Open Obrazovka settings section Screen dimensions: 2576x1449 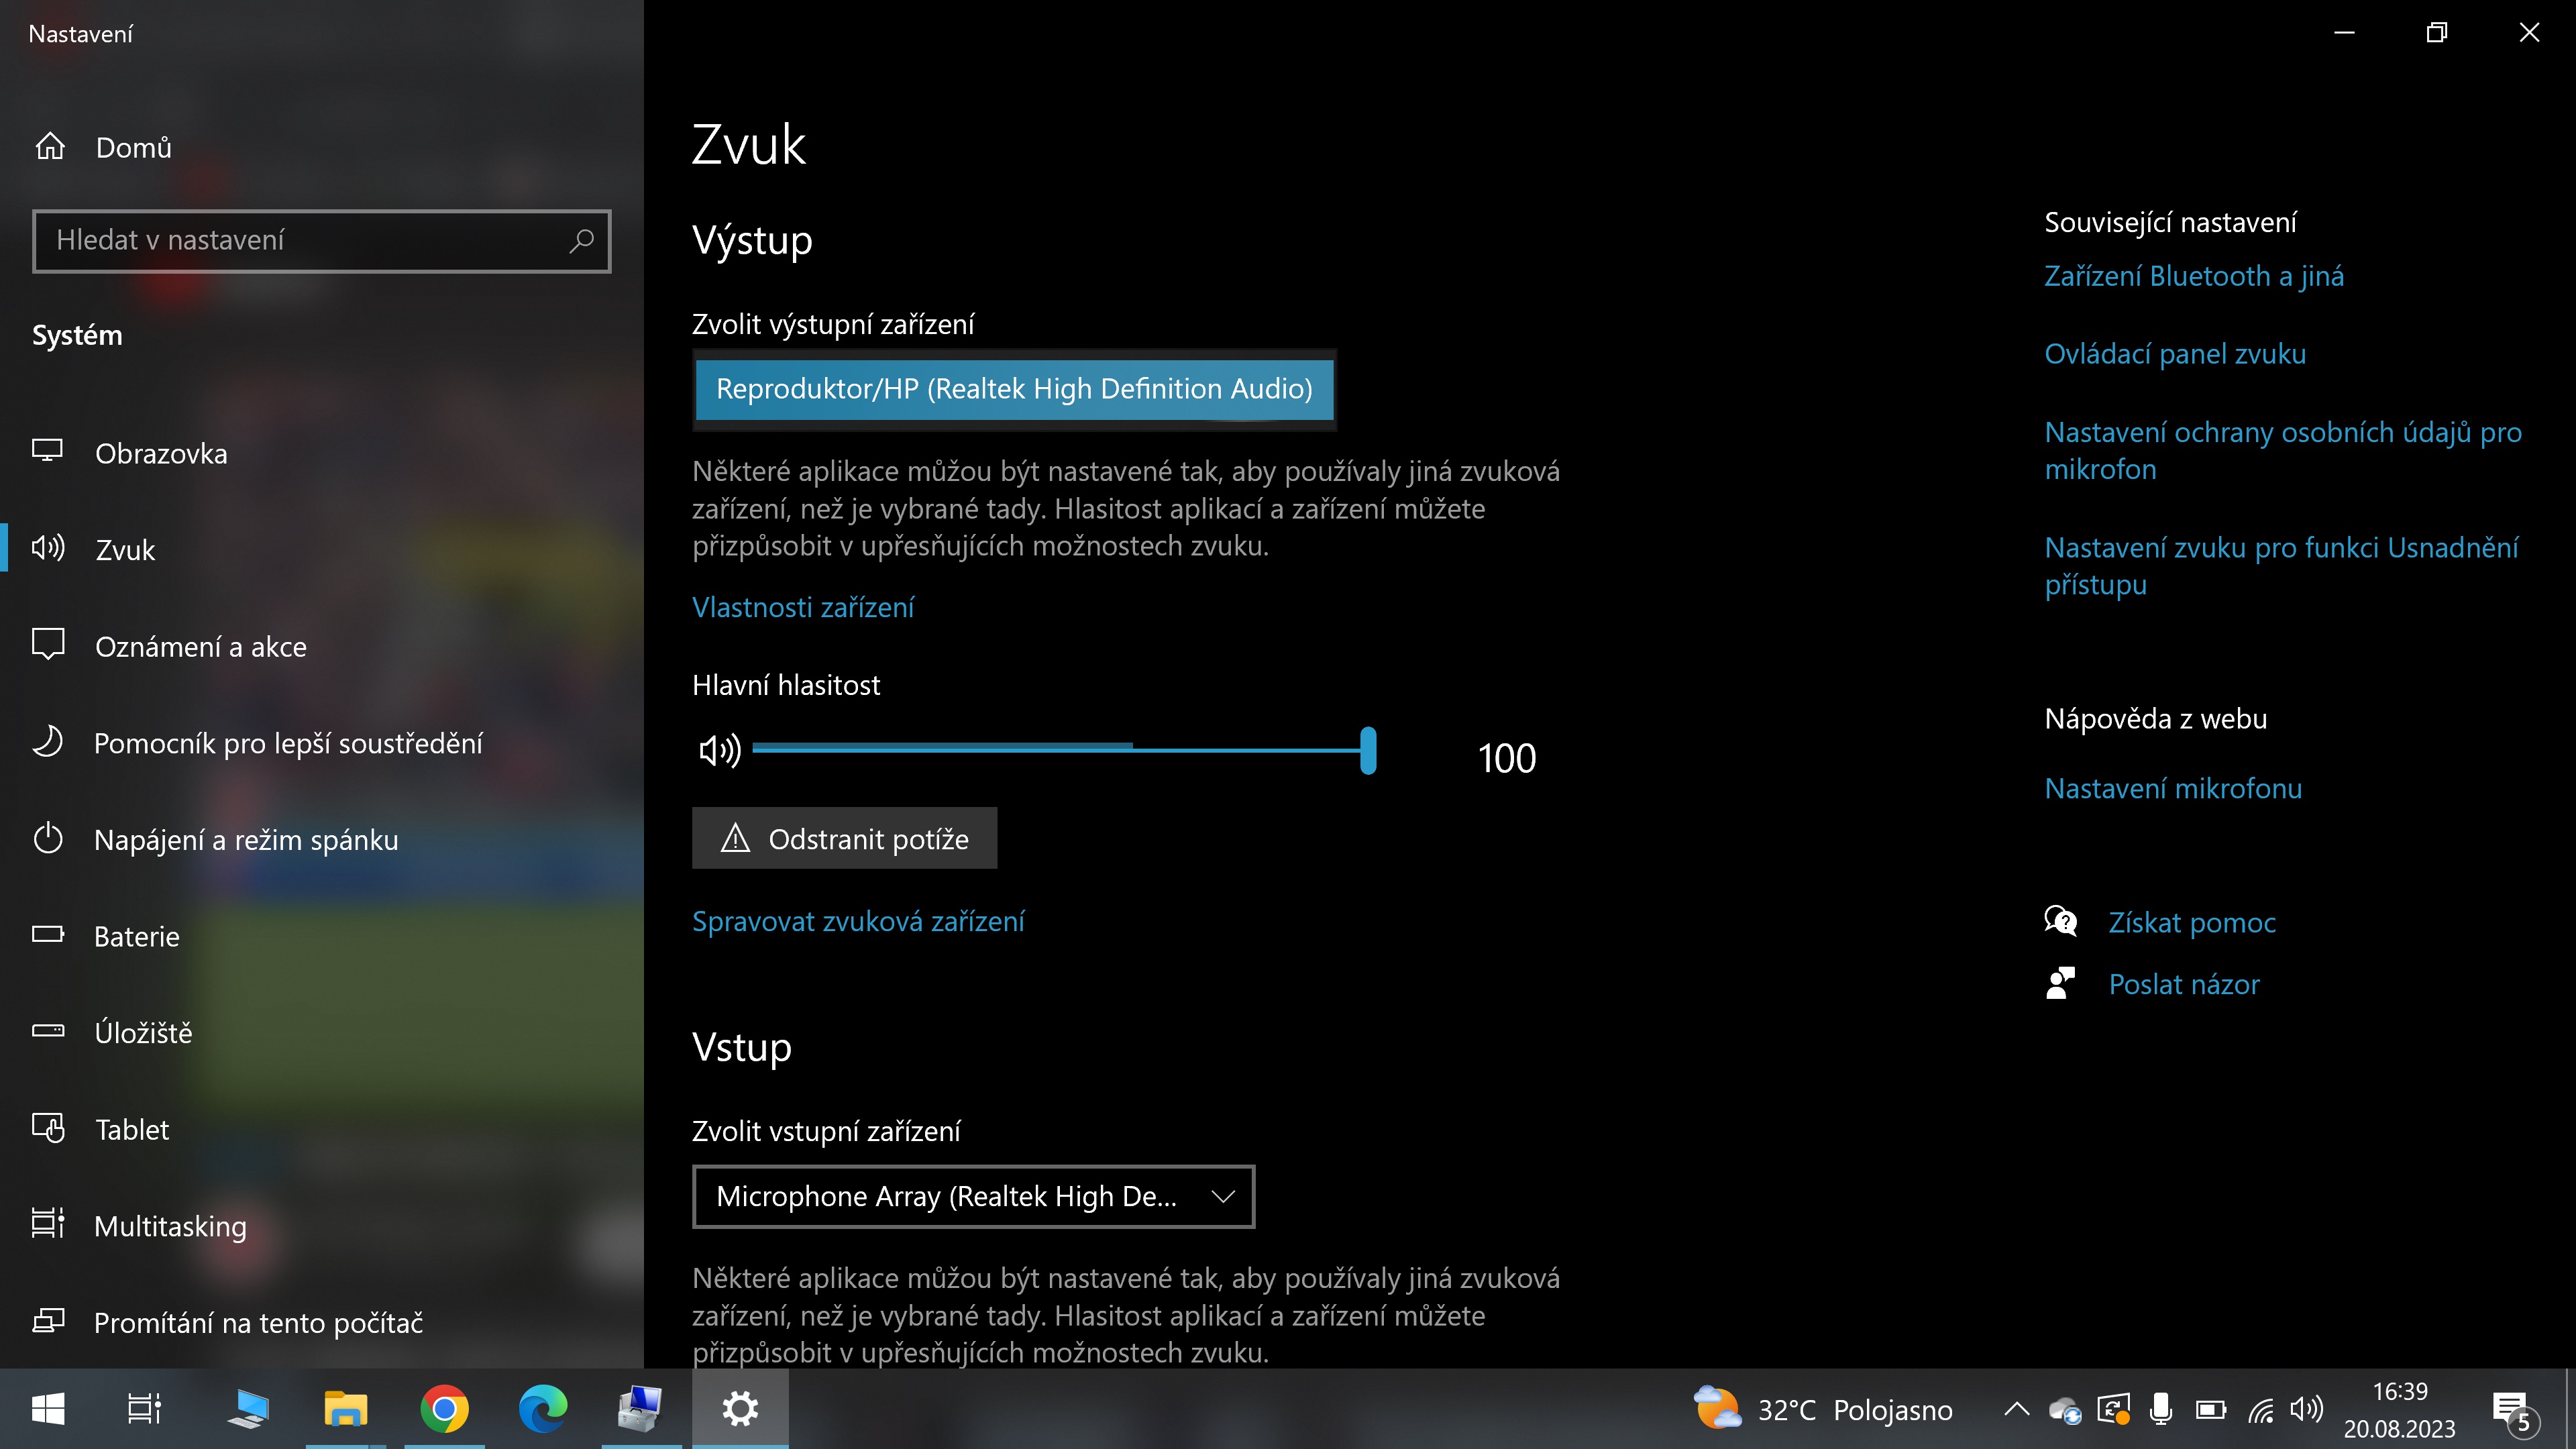coord(161,453)
